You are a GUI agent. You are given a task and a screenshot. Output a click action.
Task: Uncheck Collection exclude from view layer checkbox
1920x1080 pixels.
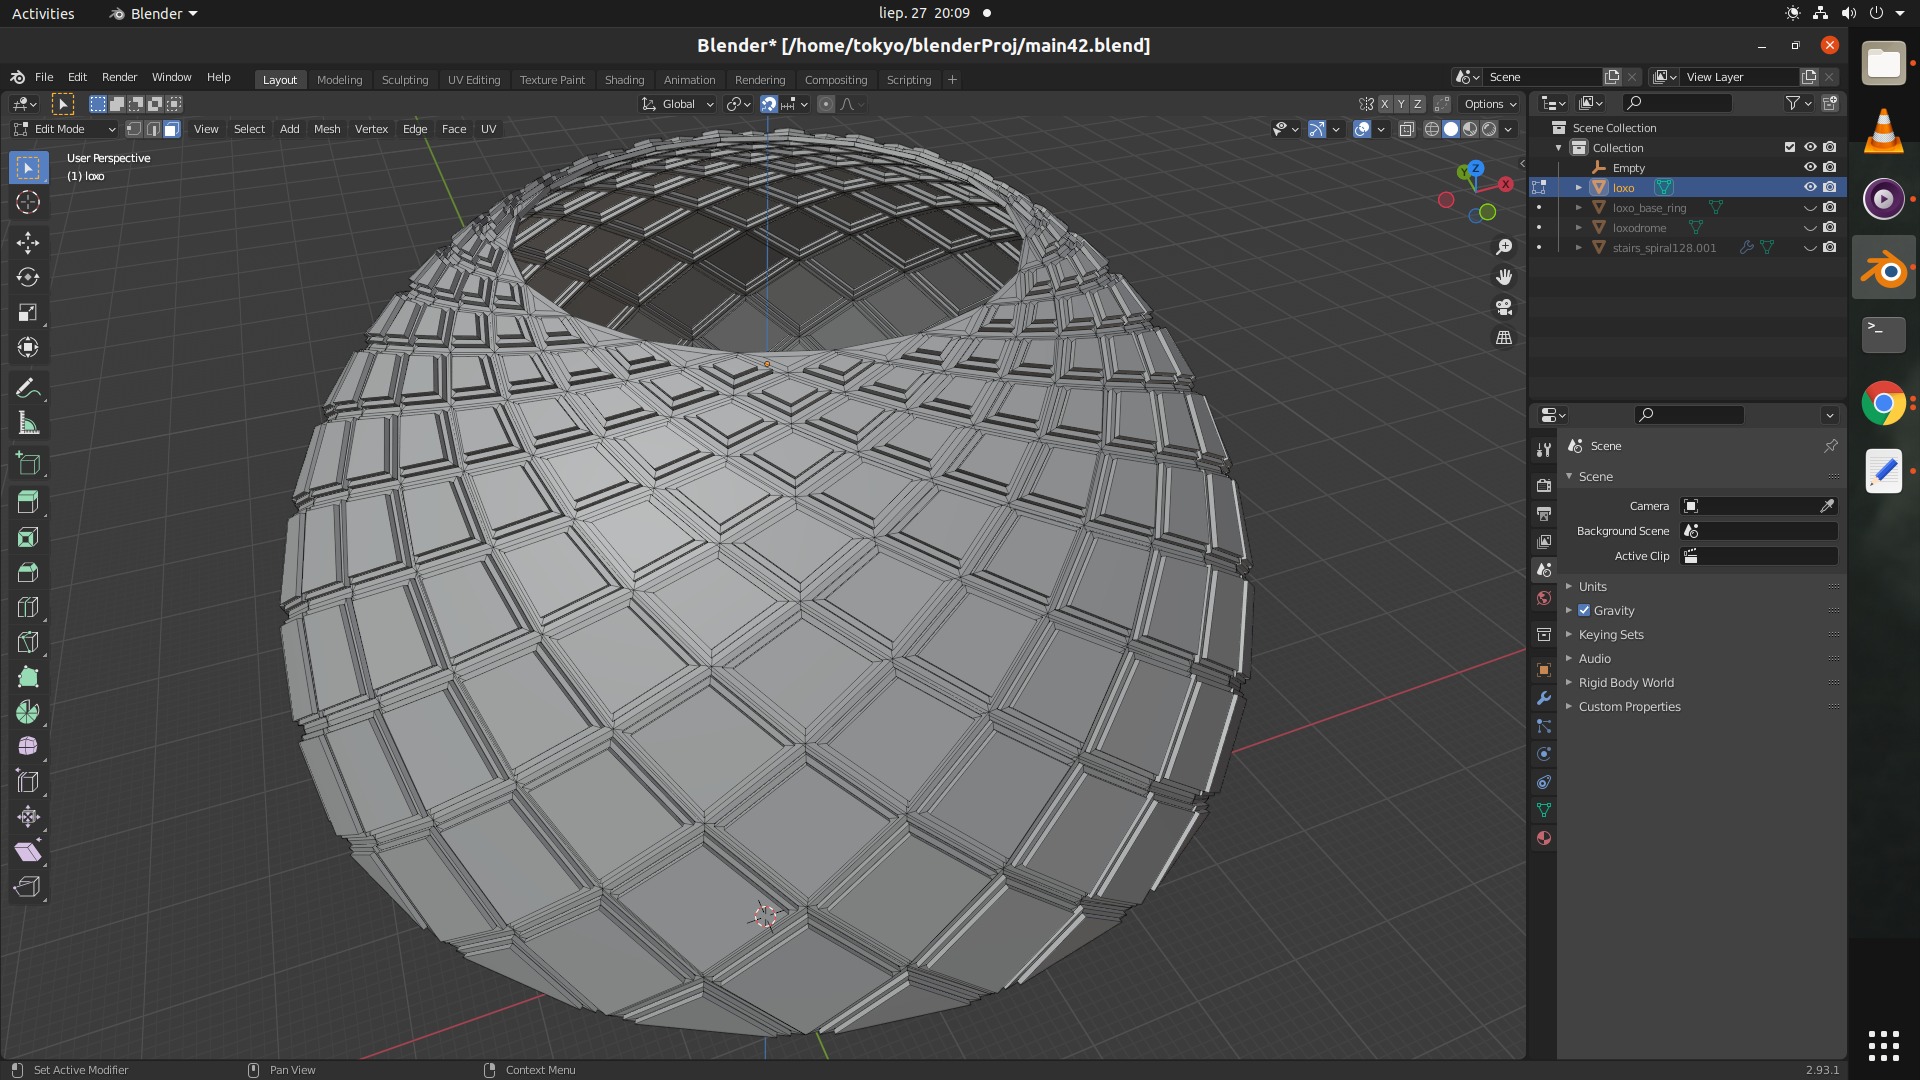click(1790, 147)
